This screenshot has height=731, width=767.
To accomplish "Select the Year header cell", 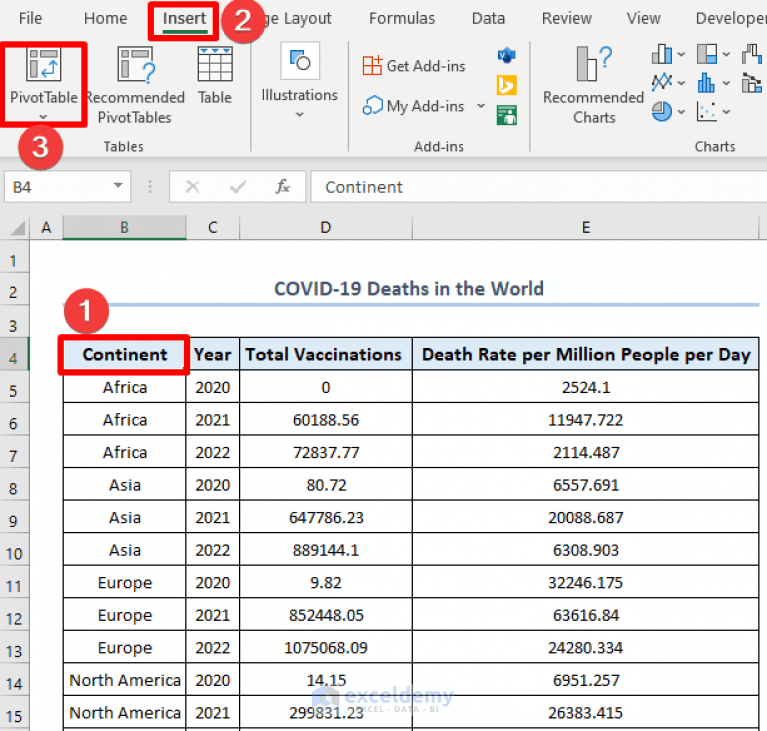I will (x=213, y=354).
